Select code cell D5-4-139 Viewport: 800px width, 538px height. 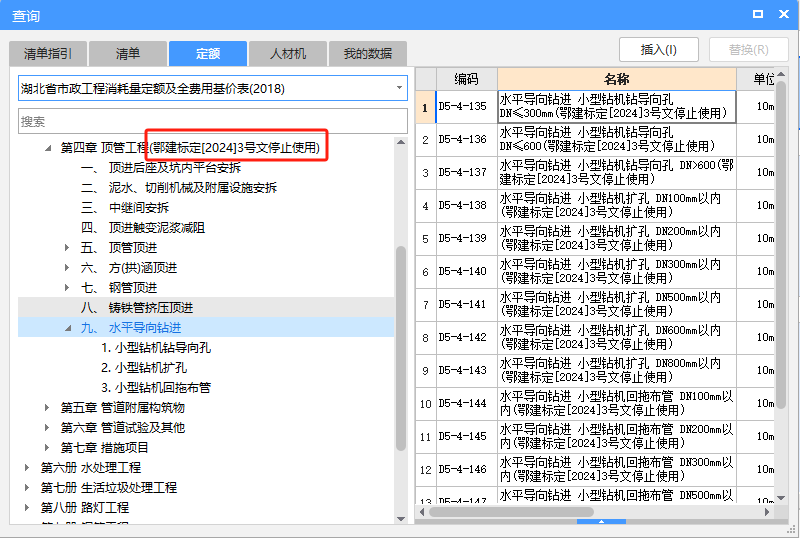click(x=466, y=238)
